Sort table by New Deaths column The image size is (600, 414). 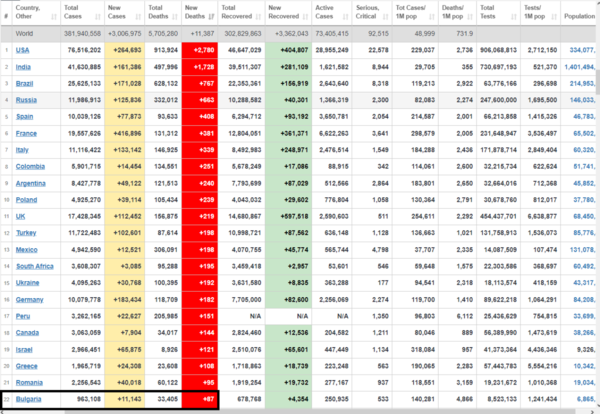point(197,13)
